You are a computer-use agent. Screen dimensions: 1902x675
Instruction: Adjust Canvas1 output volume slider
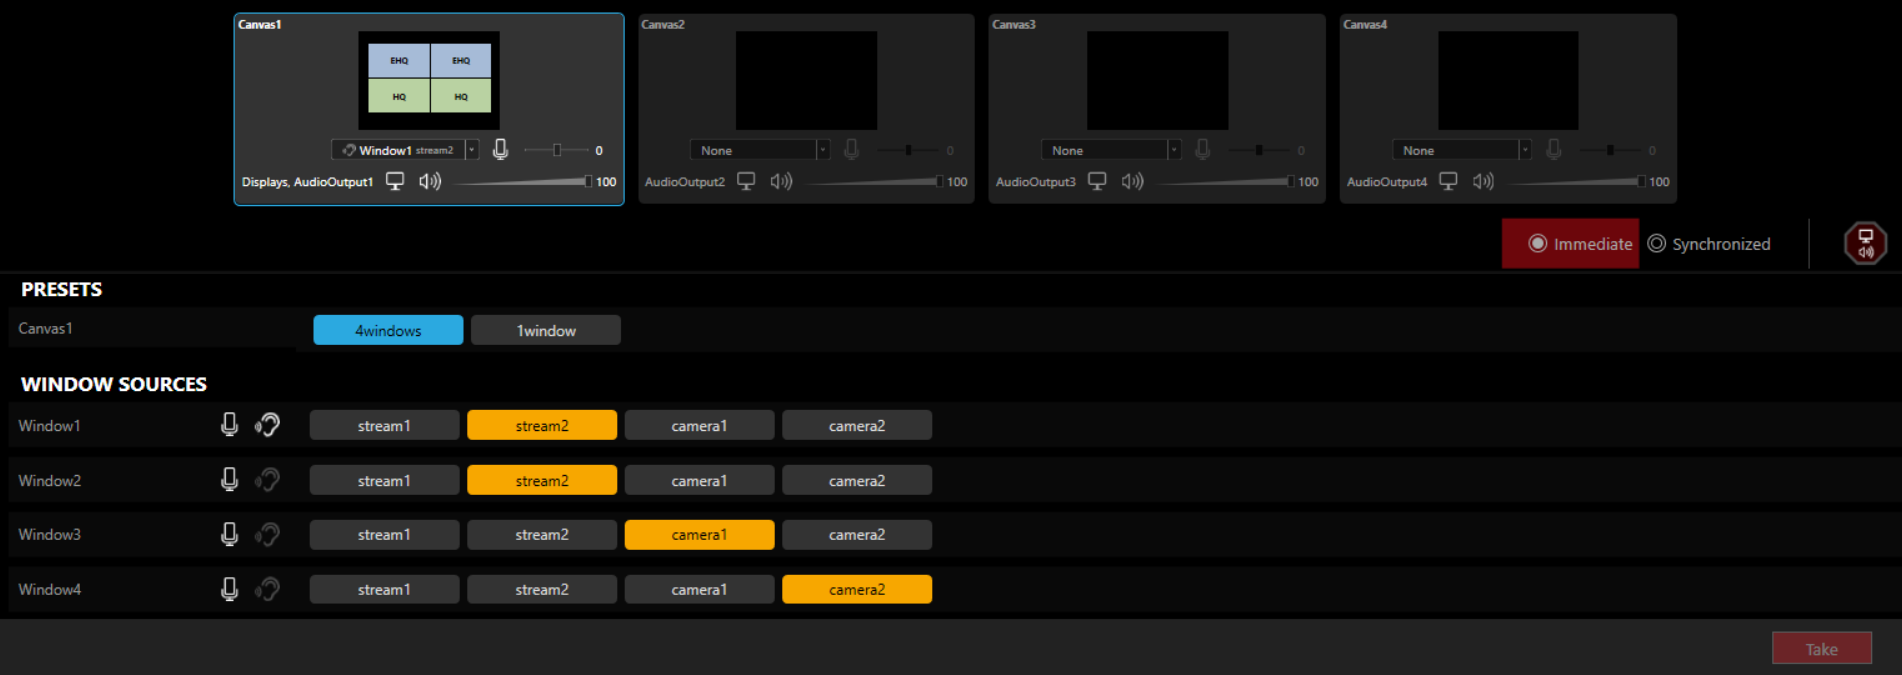click(x=587, y=181)
